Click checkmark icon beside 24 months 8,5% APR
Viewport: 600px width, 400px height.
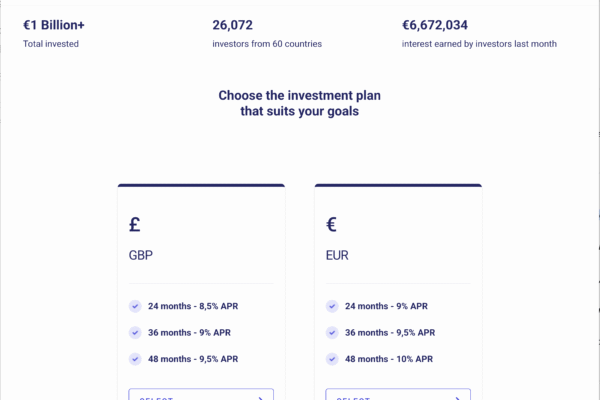[135, 306]
